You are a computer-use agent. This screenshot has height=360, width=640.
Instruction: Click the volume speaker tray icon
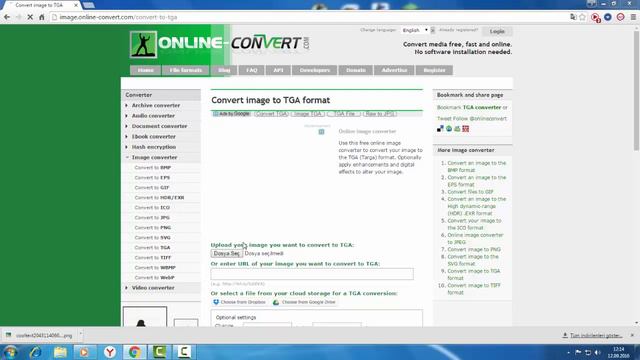pos(598,352)
